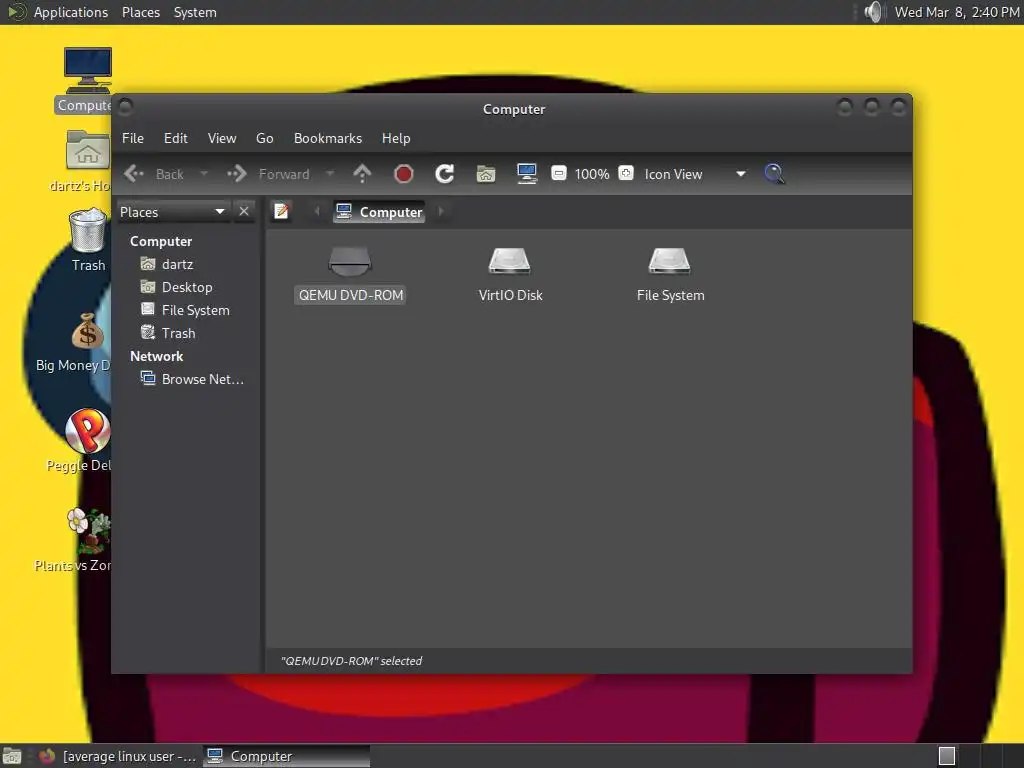The height and width of the screenshot is (768, 1024).
Task: Switch to average linux user taskbar window
Action: 116,756
